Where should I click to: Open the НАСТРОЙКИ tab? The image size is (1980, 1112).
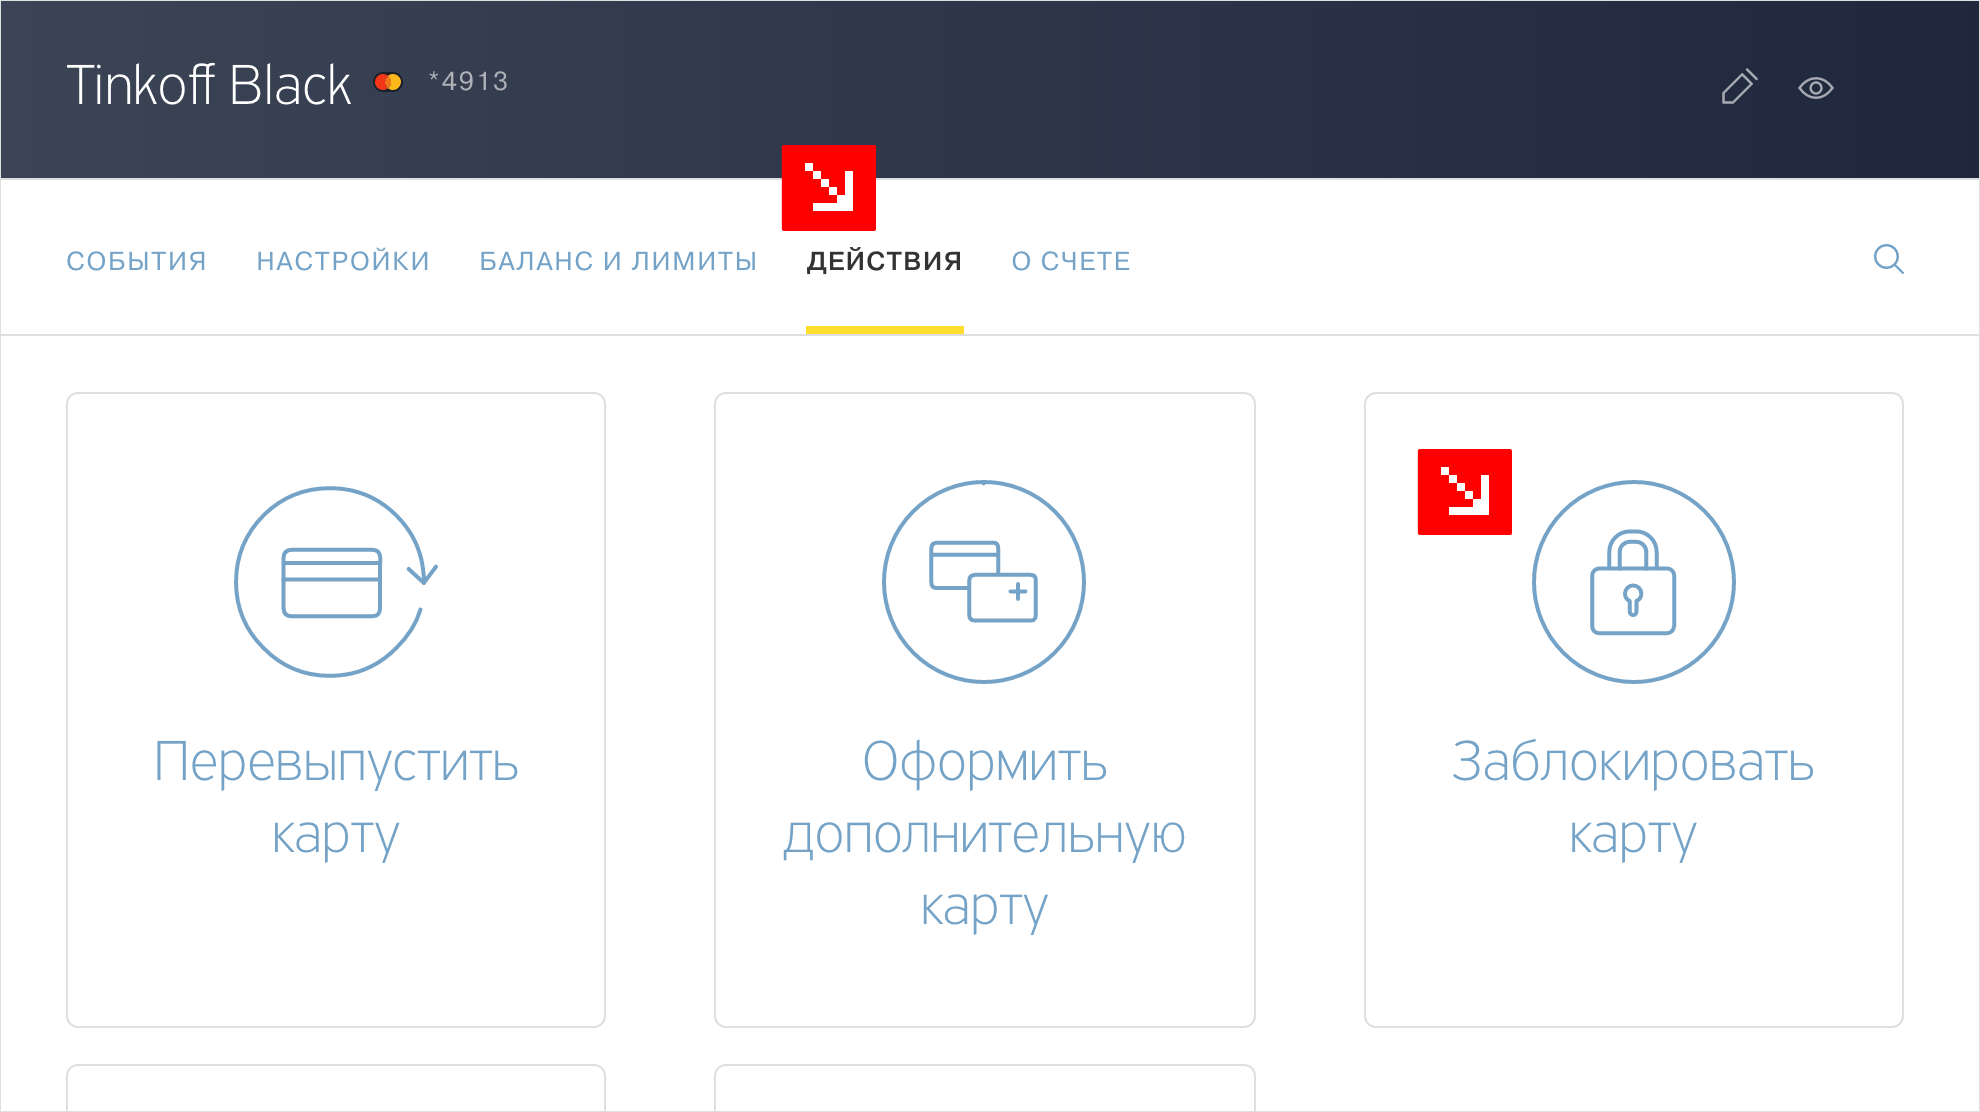tap(343, 261)
